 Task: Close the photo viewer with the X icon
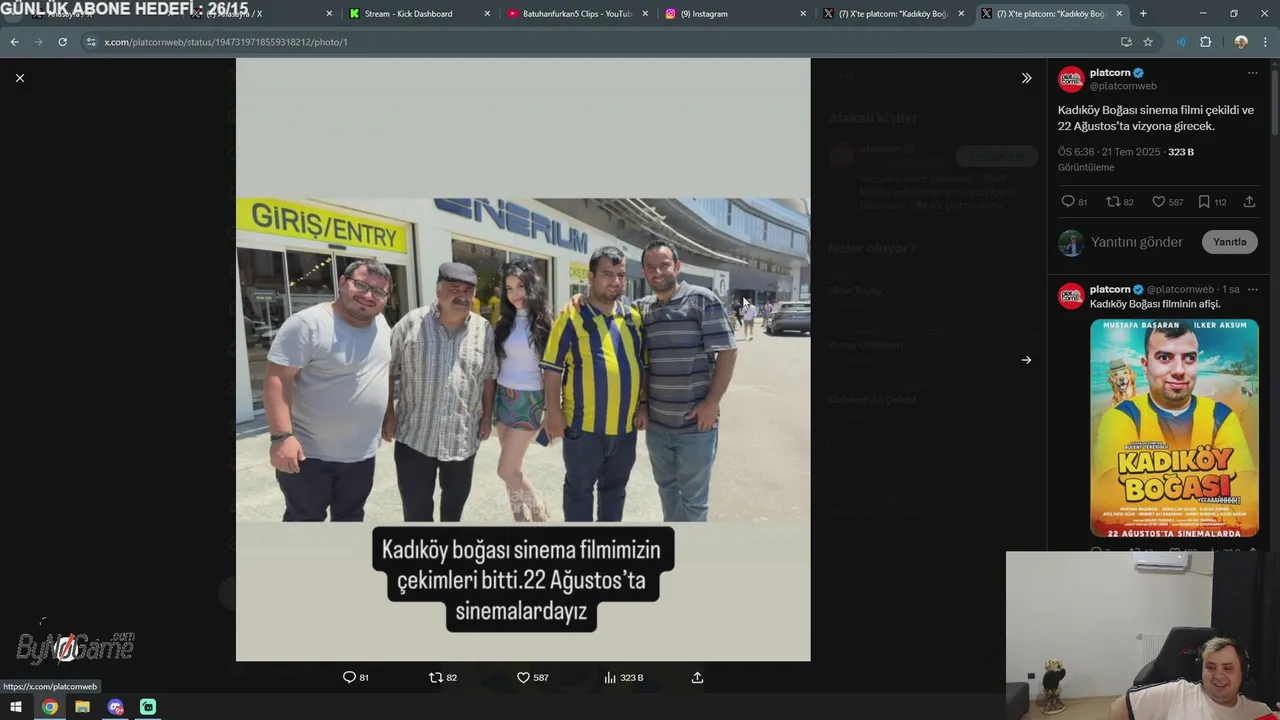coord(20,78)
